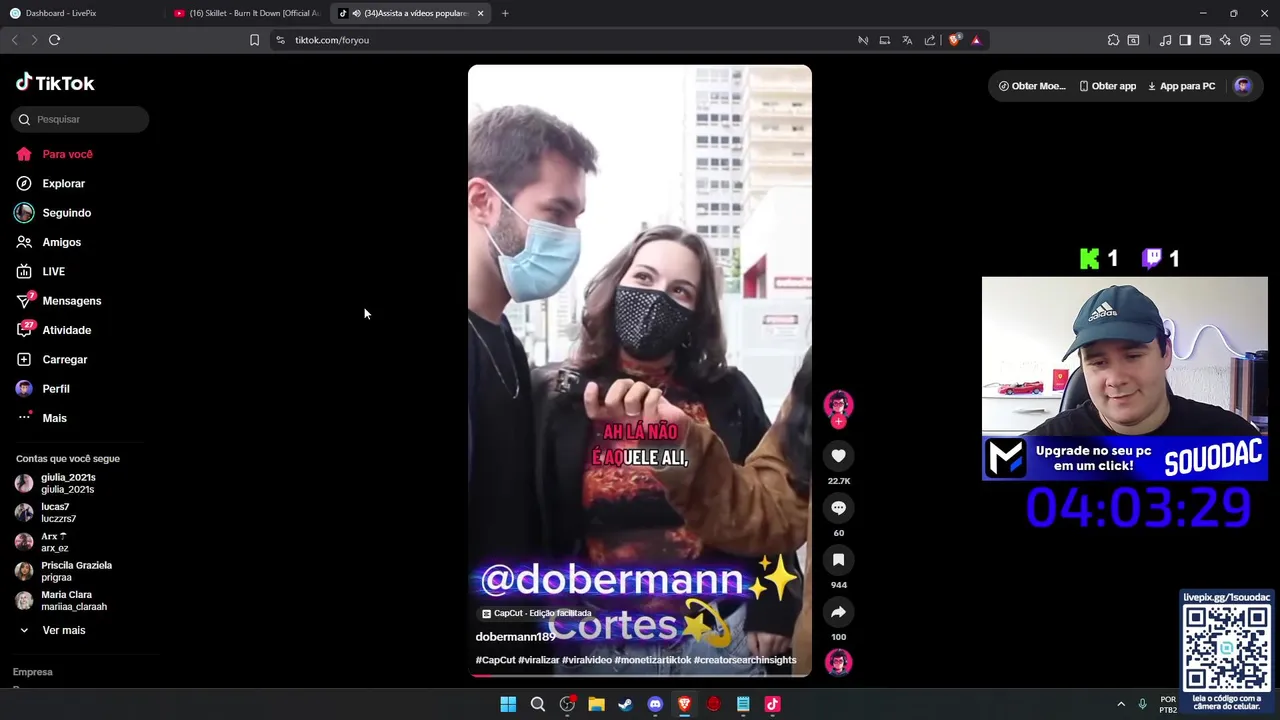Open the Para você feed
The image size is (1280, 720).
click(x=55, y=154)
